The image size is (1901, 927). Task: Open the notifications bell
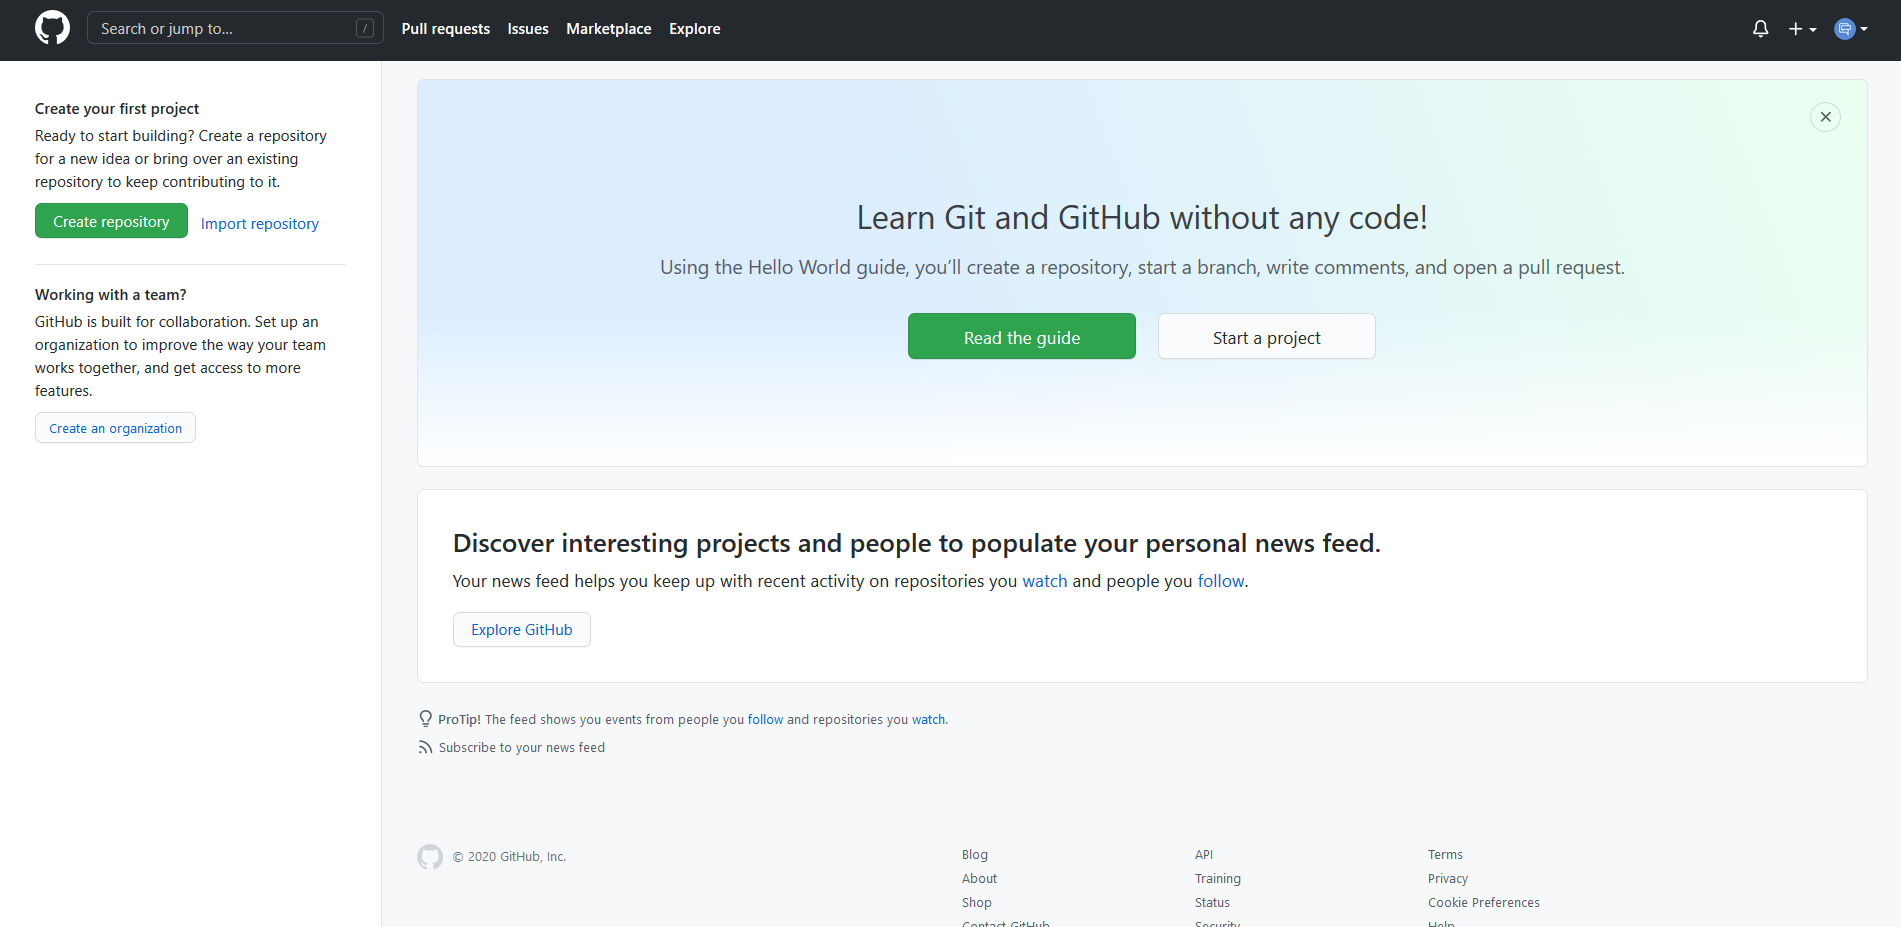tap(1760, 29)
